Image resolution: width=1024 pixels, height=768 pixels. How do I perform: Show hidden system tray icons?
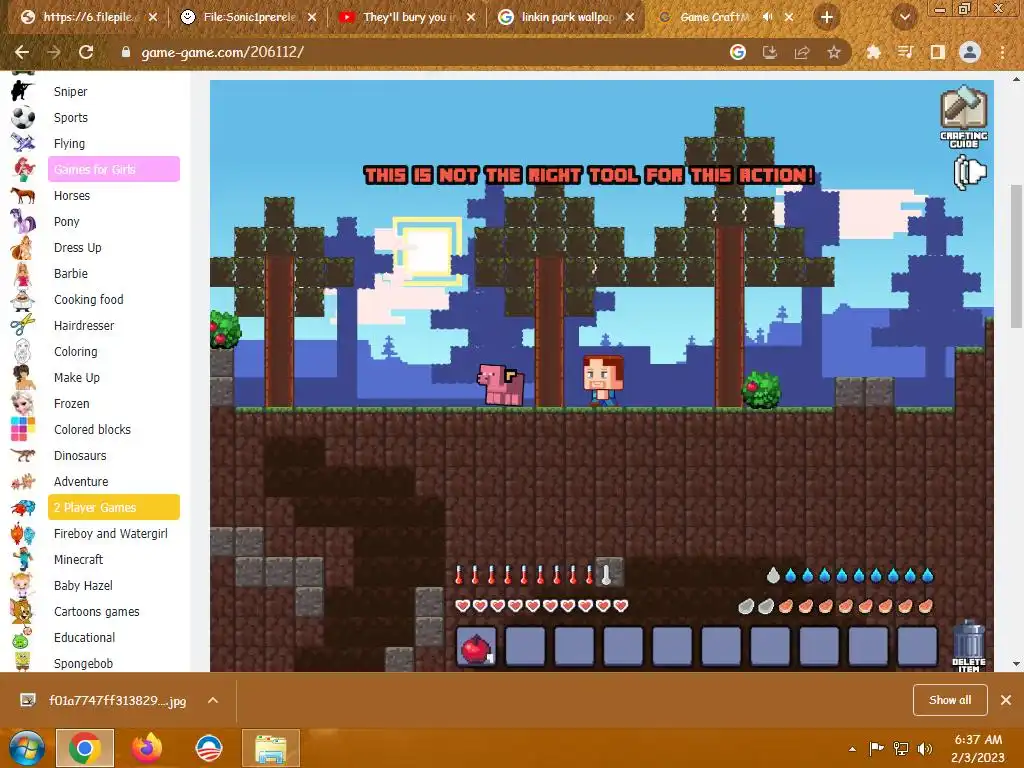pyautogui.click(x=852, y=749)
